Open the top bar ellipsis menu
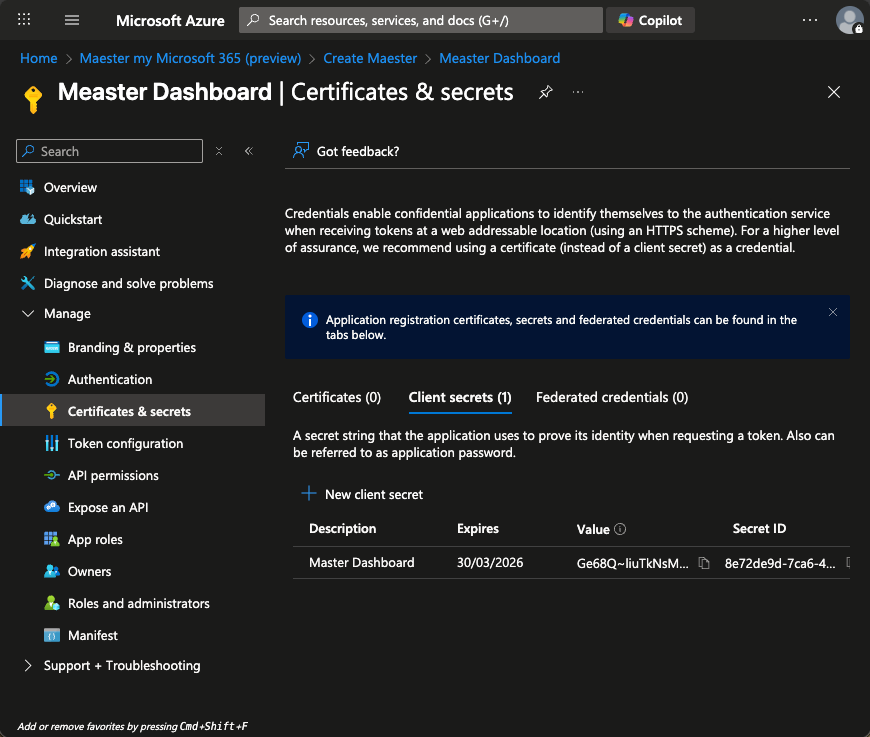This screenshot has width=870, height=737. [x=811, y=20]
